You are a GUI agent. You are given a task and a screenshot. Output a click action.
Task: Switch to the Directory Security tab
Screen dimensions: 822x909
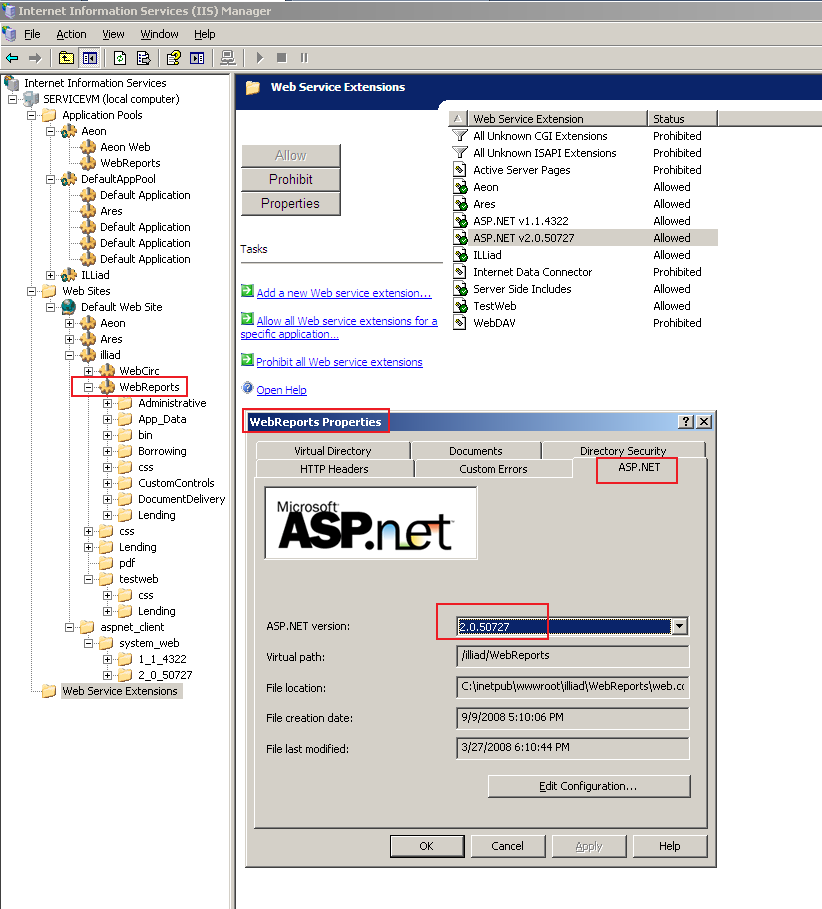click(623, 450)
